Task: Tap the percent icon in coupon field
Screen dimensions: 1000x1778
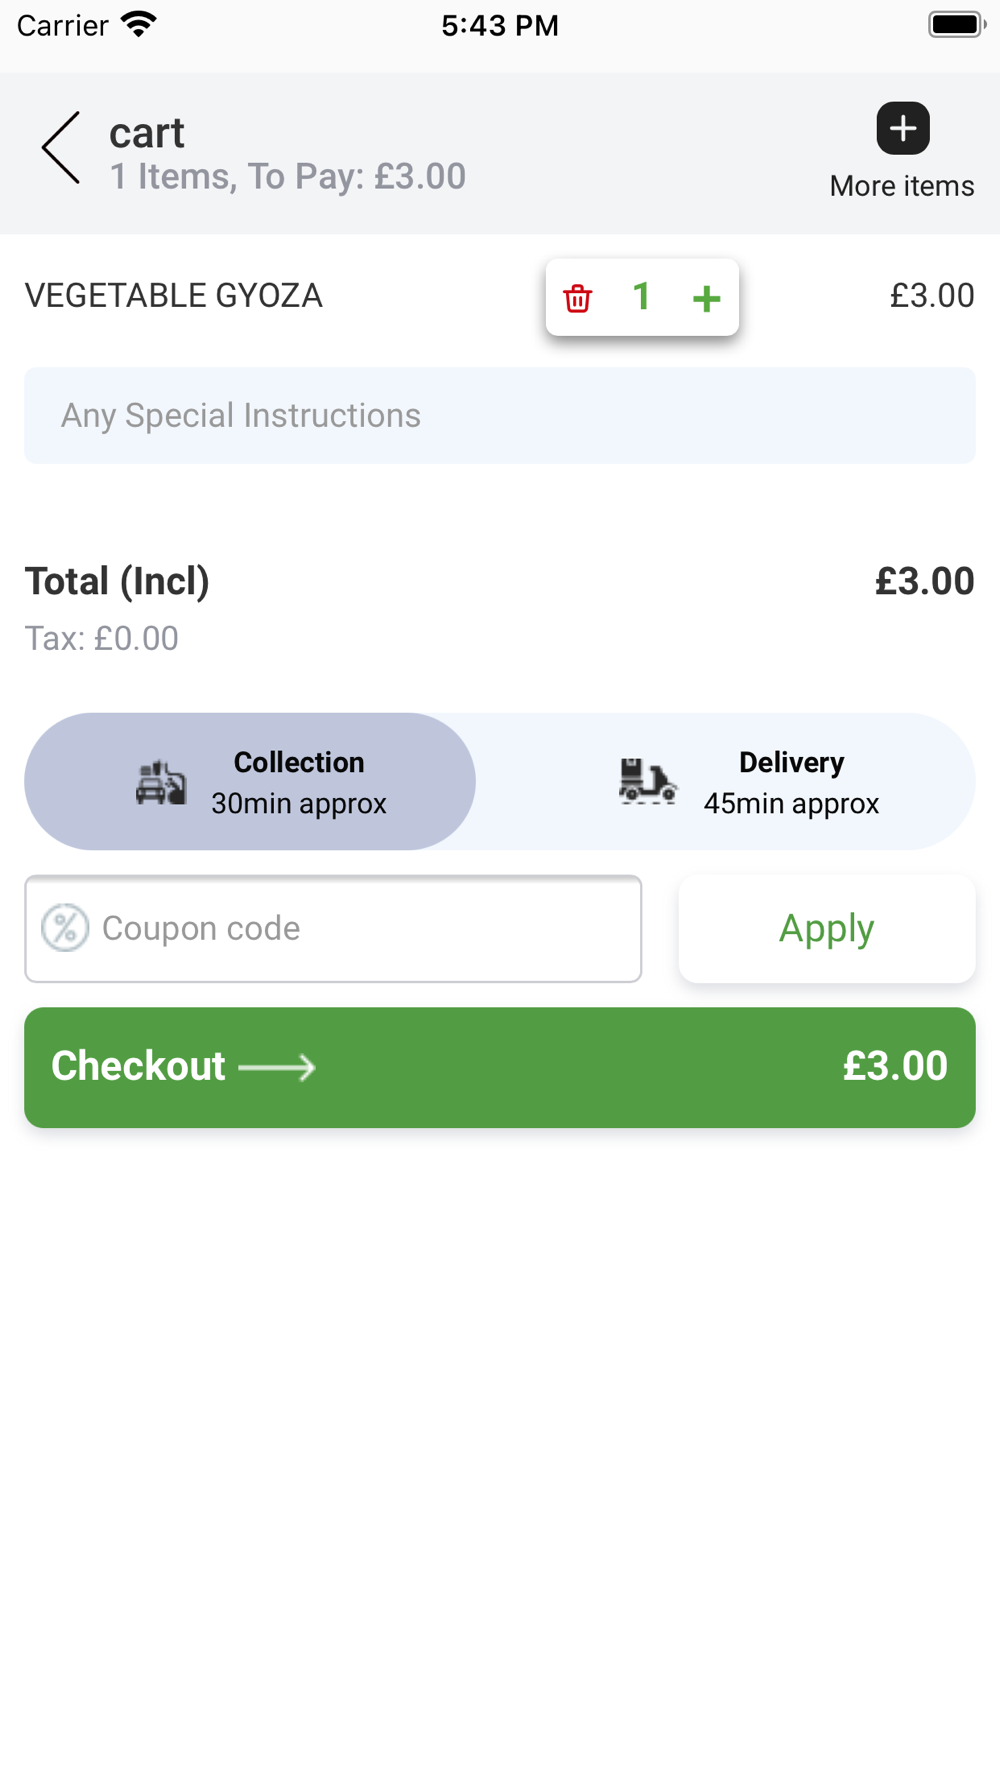Action: 66,928
